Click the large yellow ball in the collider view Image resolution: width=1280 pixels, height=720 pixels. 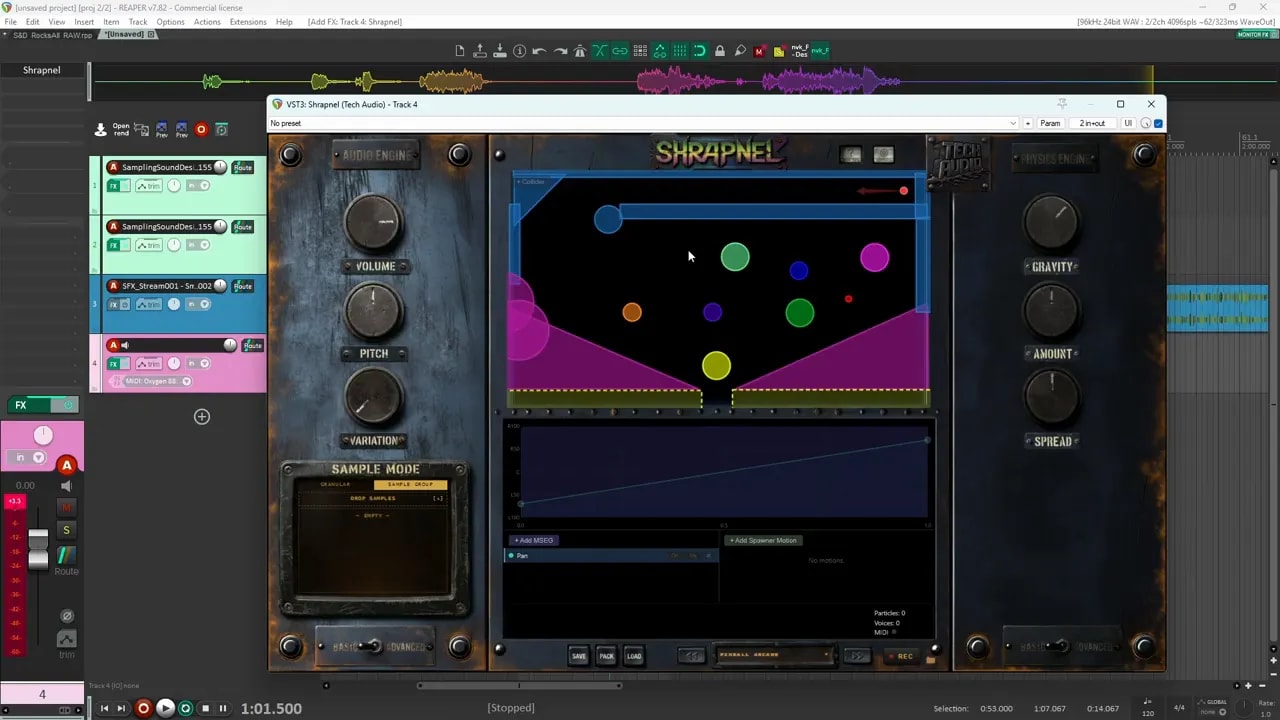[716, 366]
